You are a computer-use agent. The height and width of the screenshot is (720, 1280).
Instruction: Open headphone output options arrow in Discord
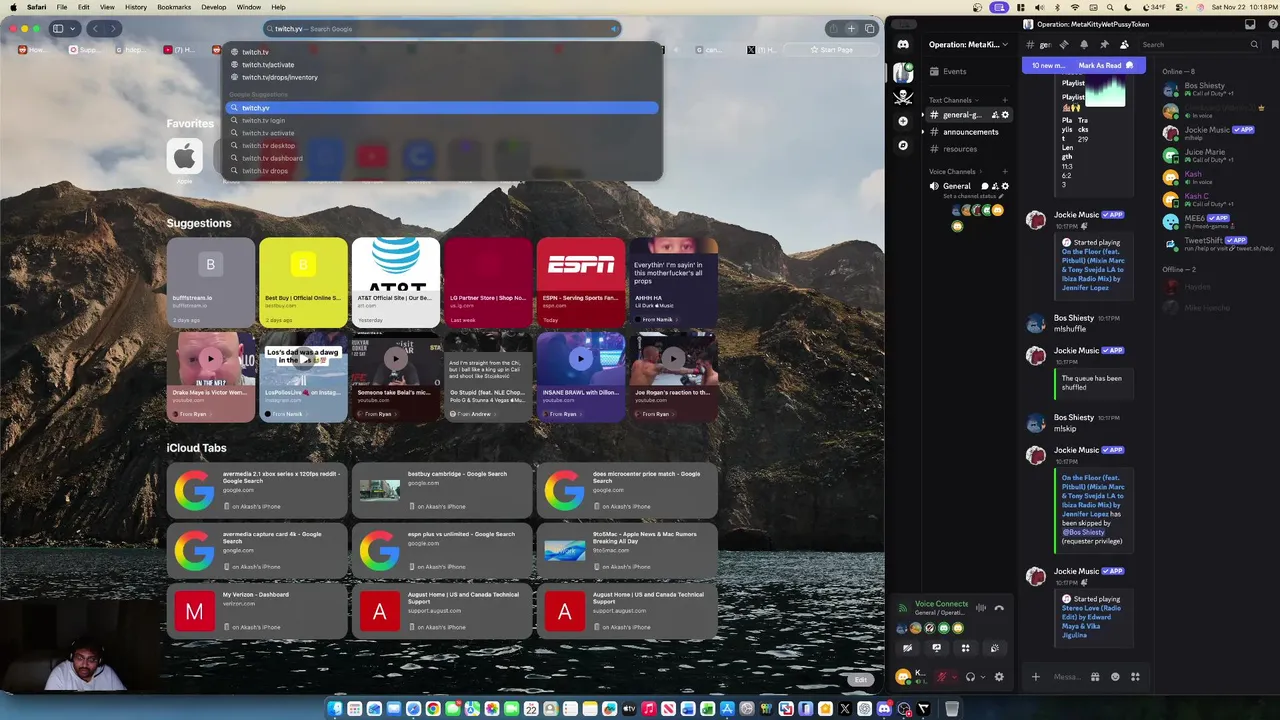(x=982, y=677)
